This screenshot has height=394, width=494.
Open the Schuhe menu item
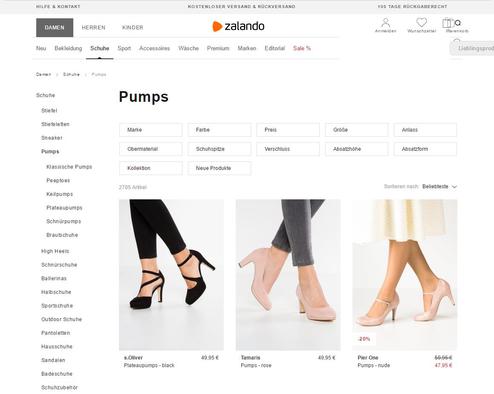[100, 48]
